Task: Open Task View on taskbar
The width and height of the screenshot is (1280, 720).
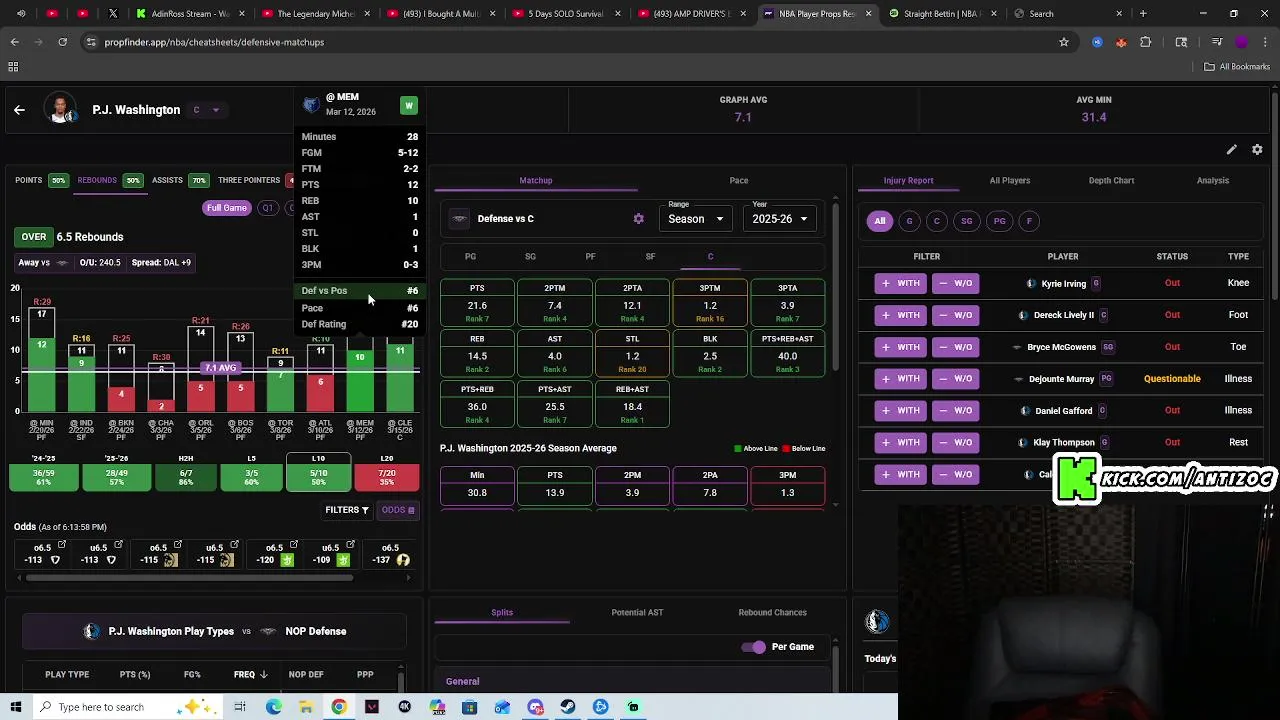Action: 240,707
